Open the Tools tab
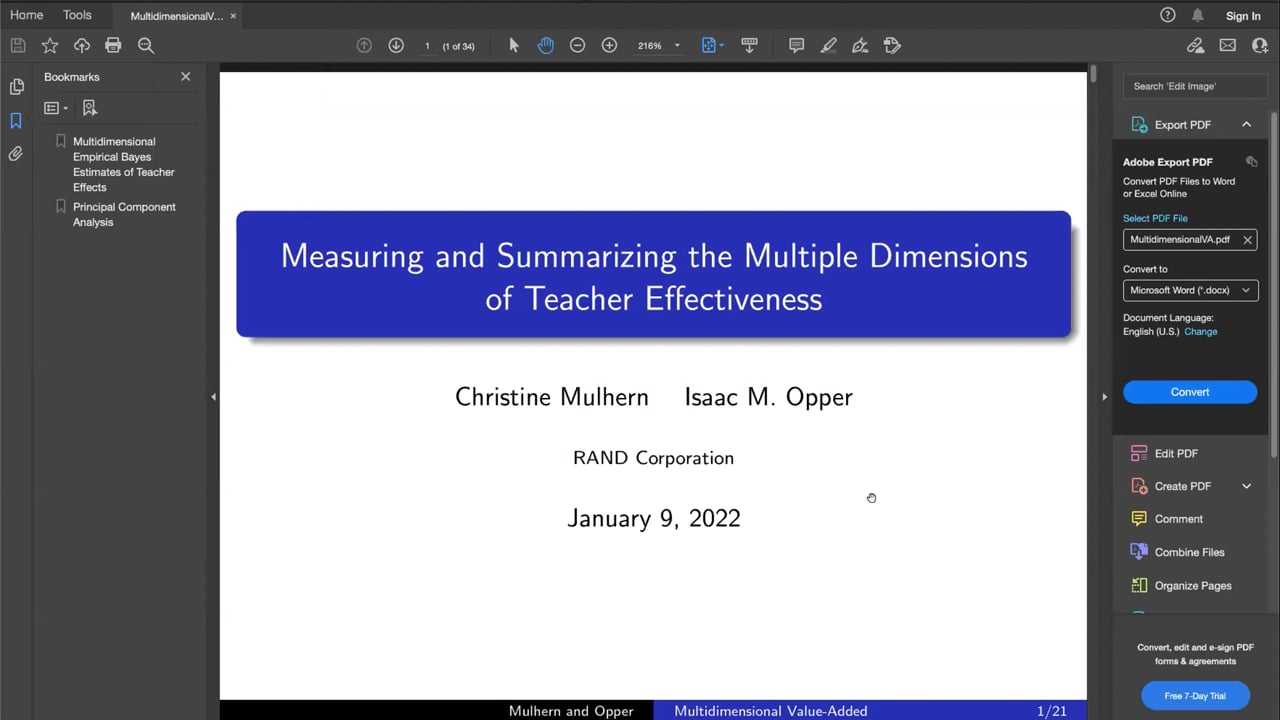Image resolution: width=1280 pixels, height=720 pixels. point(77,15)
